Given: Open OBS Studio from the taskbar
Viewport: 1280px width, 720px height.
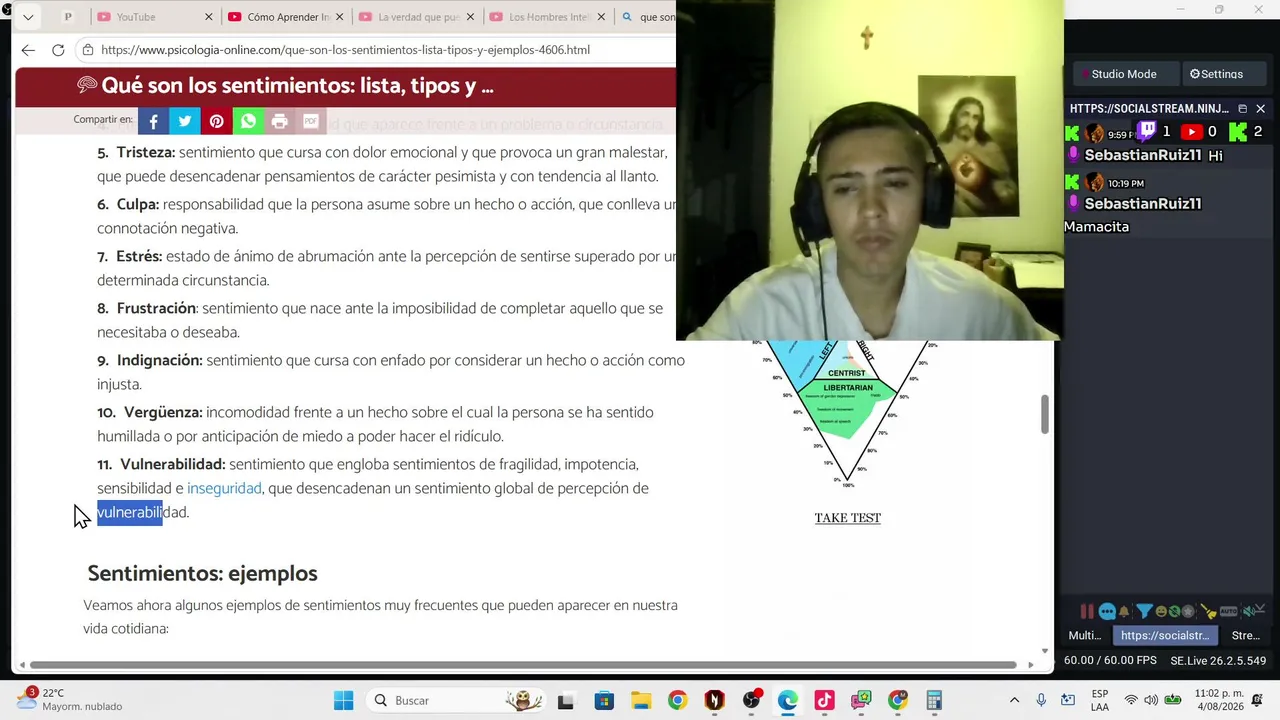Looking at the screenshot, I should pos(751,700).
